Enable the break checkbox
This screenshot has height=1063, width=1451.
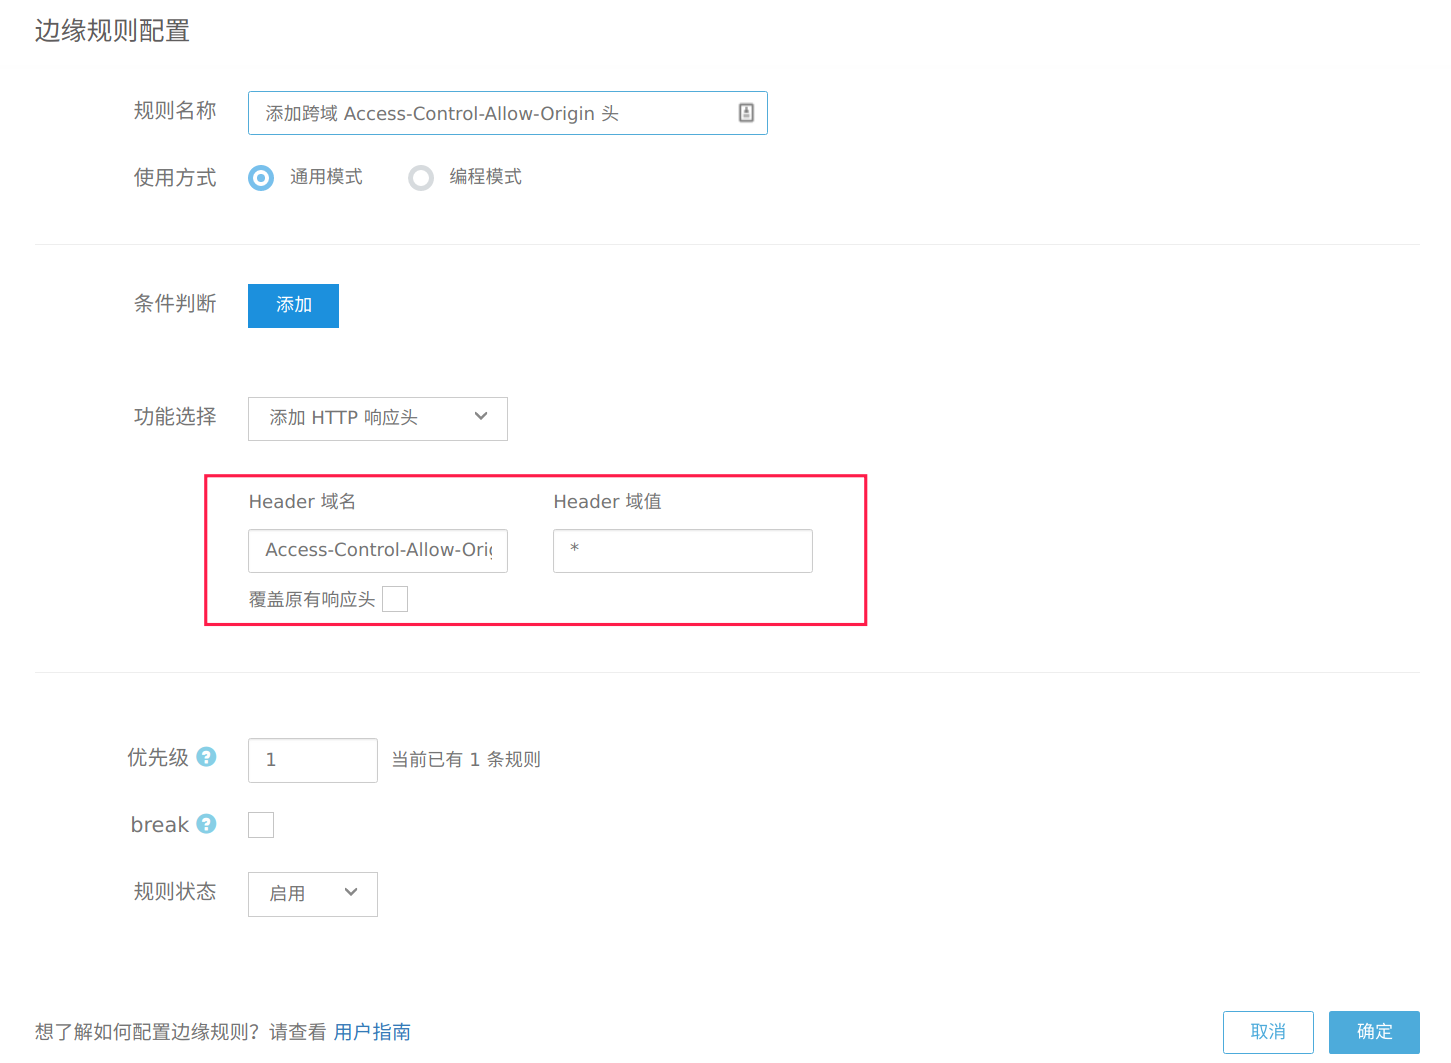click(x=261, y=825)
